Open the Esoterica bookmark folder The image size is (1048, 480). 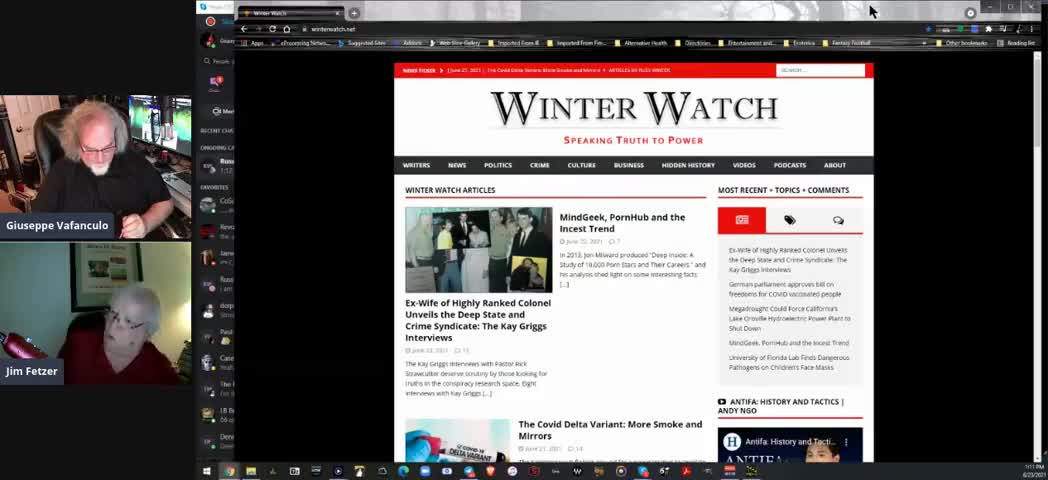click(x=799, y=43)
